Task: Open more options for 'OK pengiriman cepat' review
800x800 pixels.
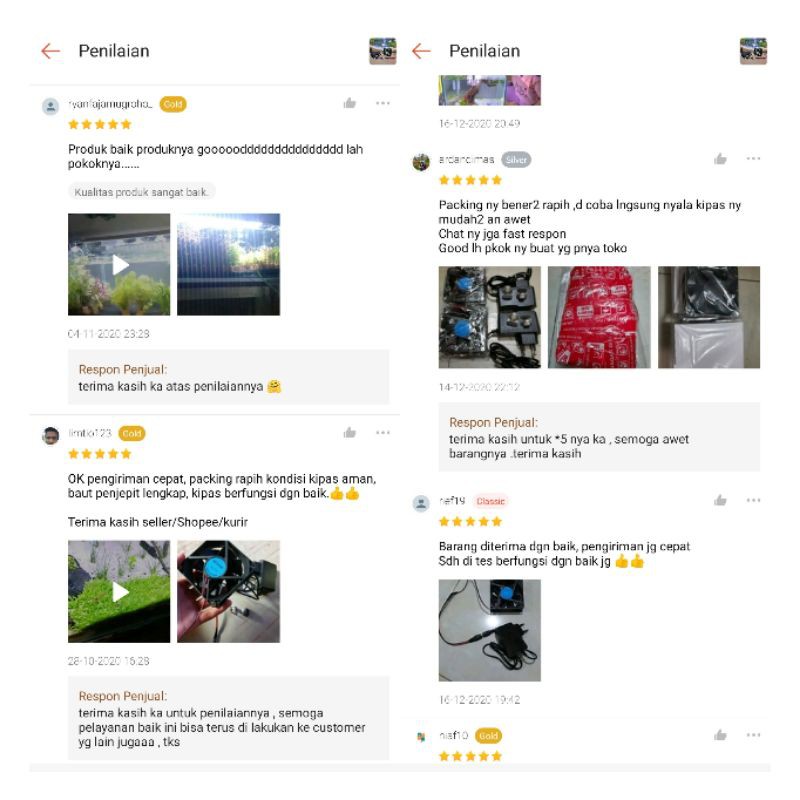Action: [383, 433]
